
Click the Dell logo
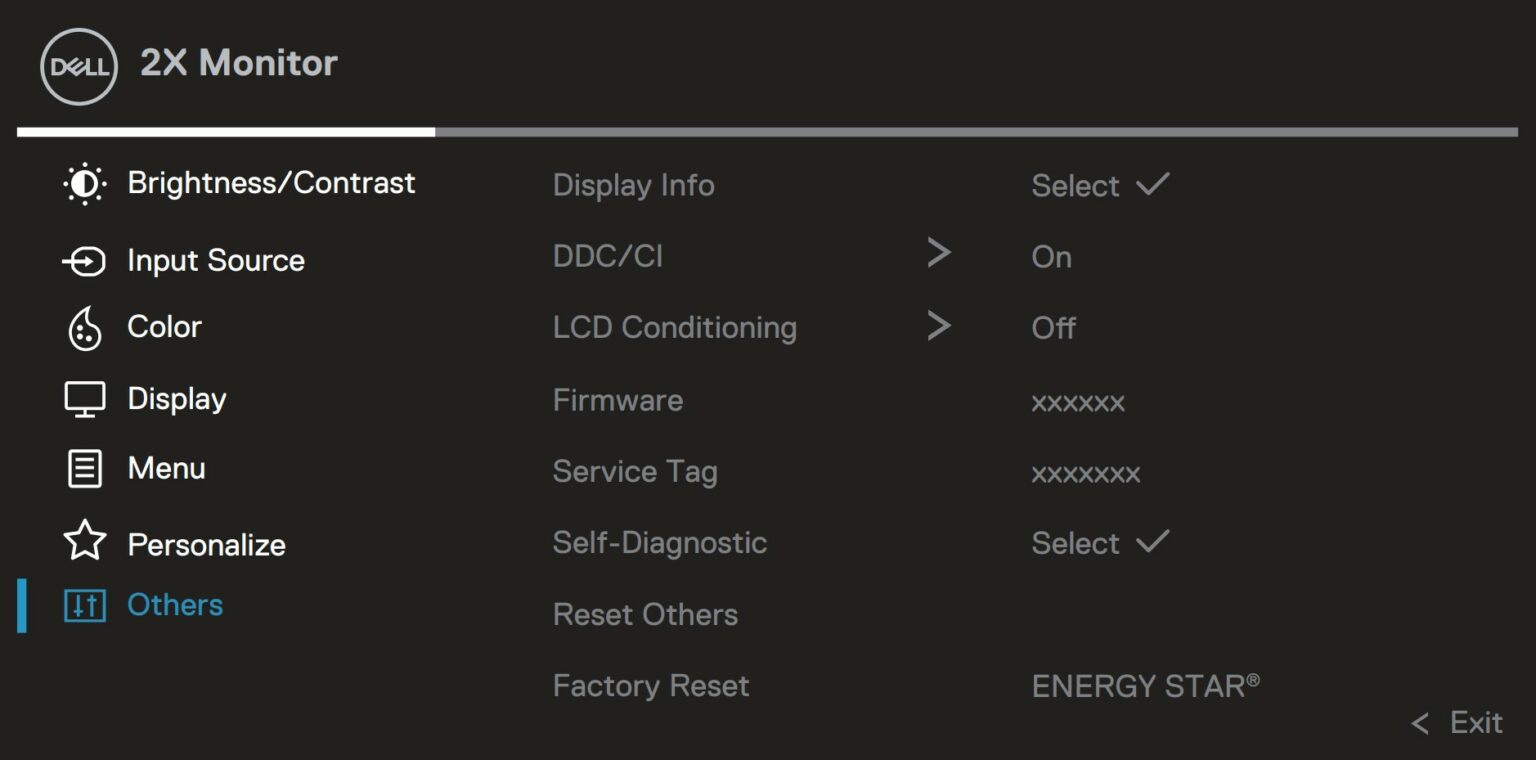(x=77, y=64)
